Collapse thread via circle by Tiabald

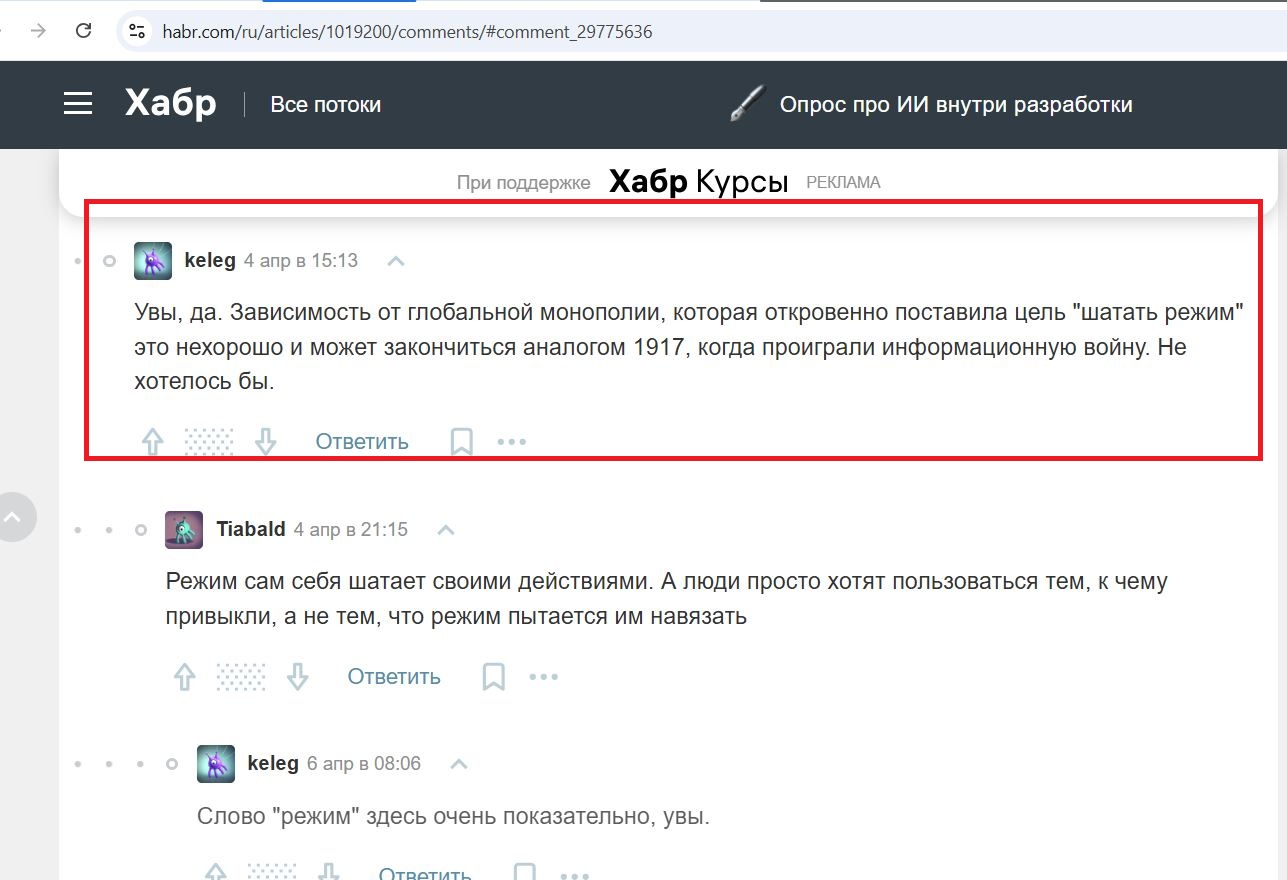point(142,529)
